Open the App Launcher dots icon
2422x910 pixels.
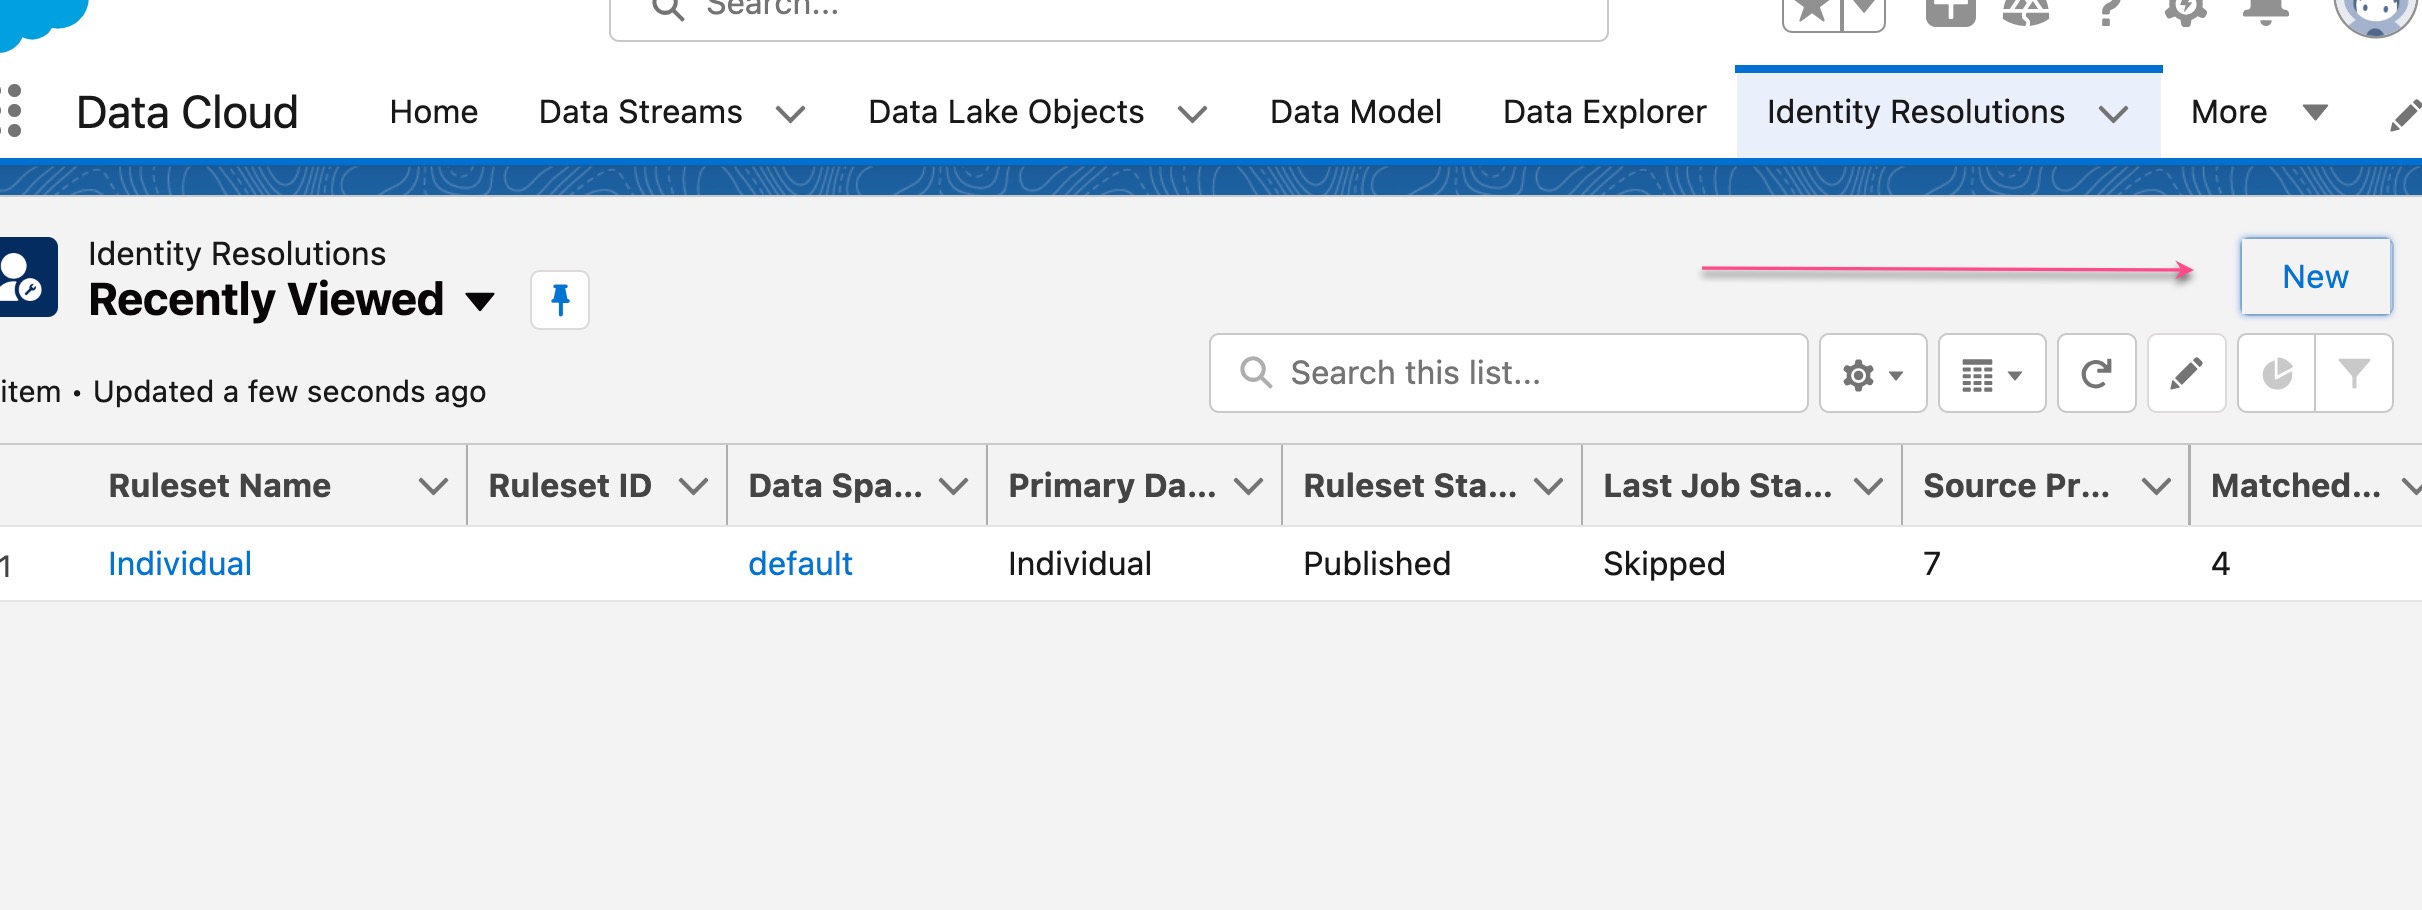pos(12,111)
